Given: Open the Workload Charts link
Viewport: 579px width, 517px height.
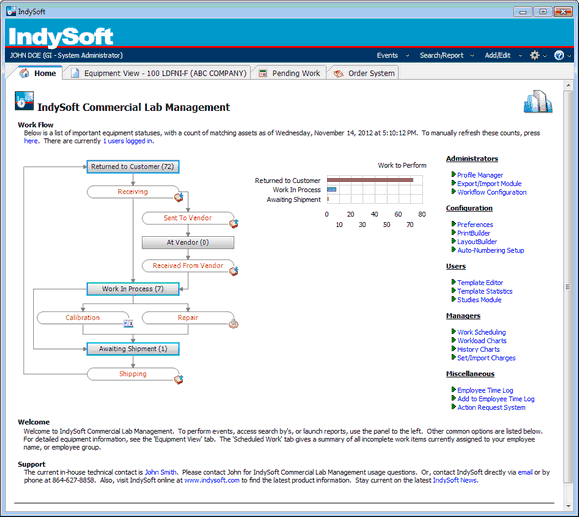Looking at the screenshot, I should click(x=482, y=341).
